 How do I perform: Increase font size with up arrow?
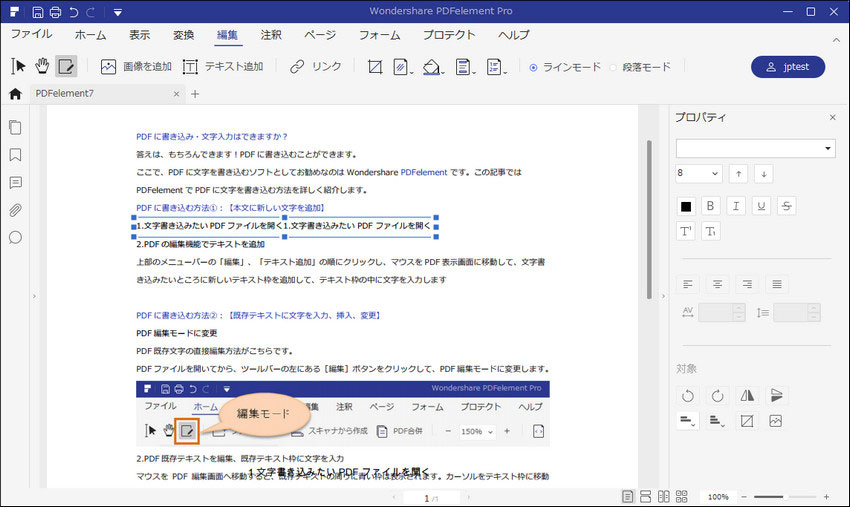(738, 174)
